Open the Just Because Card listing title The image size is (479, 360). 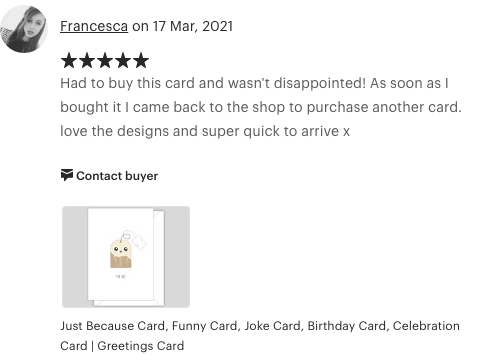(260, 336)
